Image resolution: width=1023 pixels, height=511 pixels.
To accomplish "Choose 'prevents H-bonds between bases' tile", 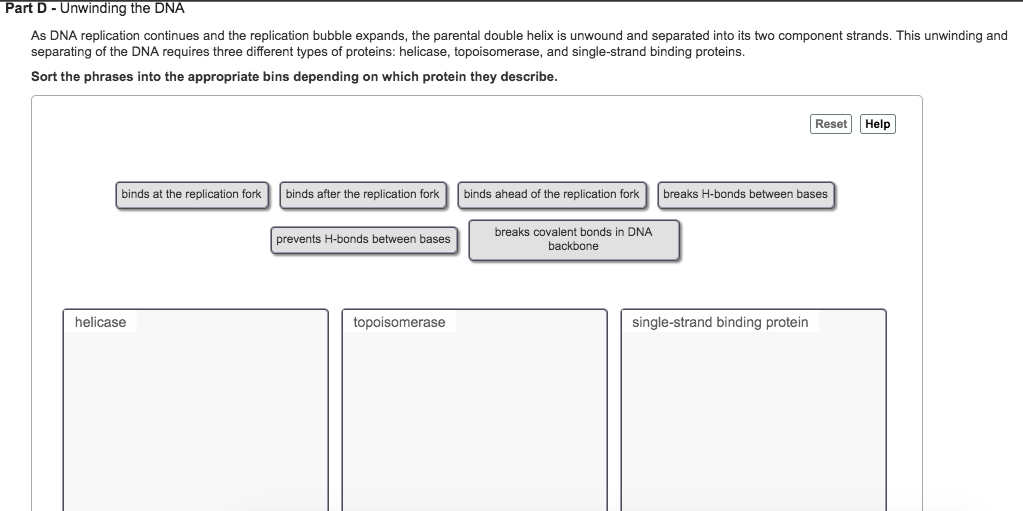I will click(363, 240).
